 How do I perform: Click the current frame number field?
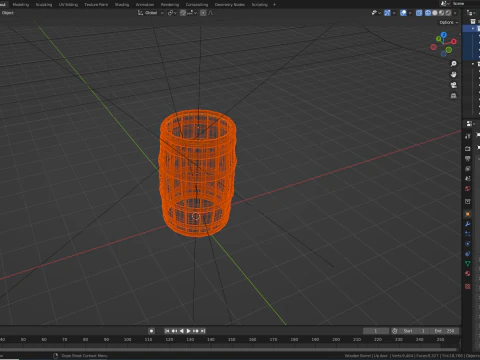pyautogui.click(x=376, y=331)
